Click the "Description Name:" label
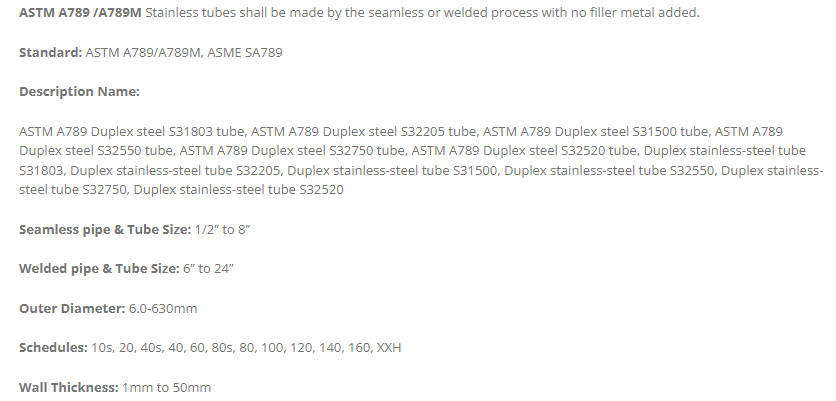The image size is (836, 401). (79, 91)
